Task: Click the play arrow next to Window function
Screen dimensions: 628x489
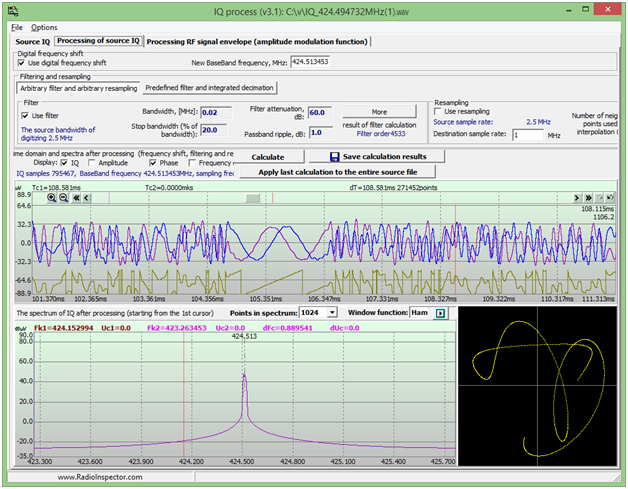Action: tap(440, 314)
